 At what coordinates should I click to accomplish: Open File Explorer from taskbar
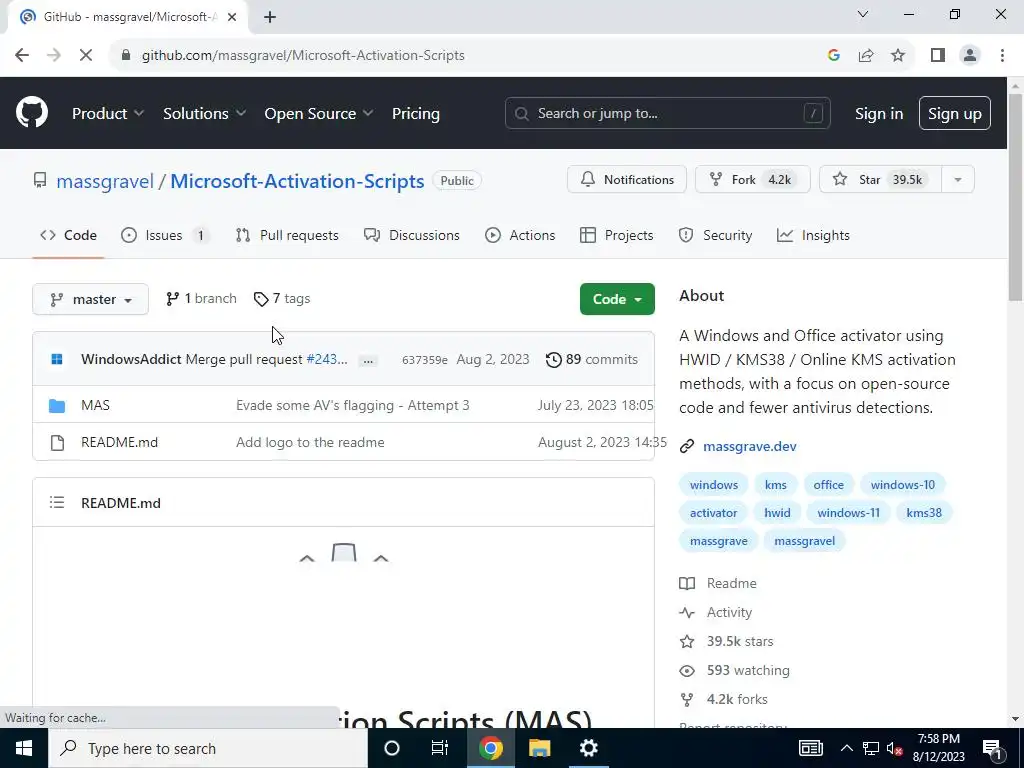(x=539, y=748)
